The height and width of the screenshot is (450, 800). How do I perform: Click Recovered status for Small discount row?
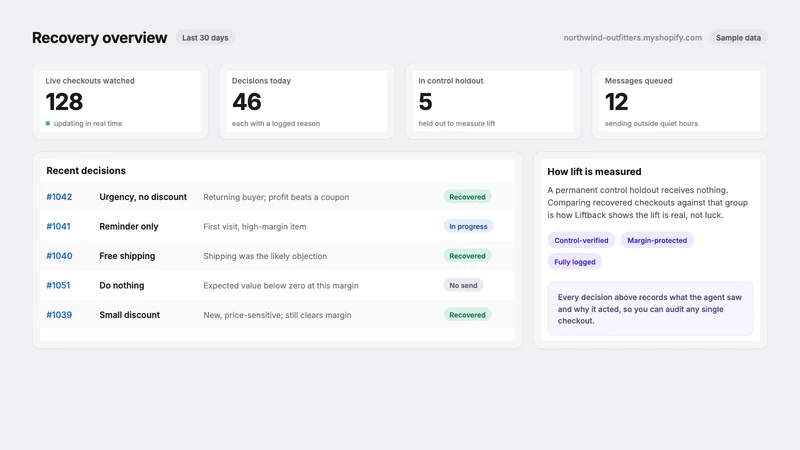point(467,315)
